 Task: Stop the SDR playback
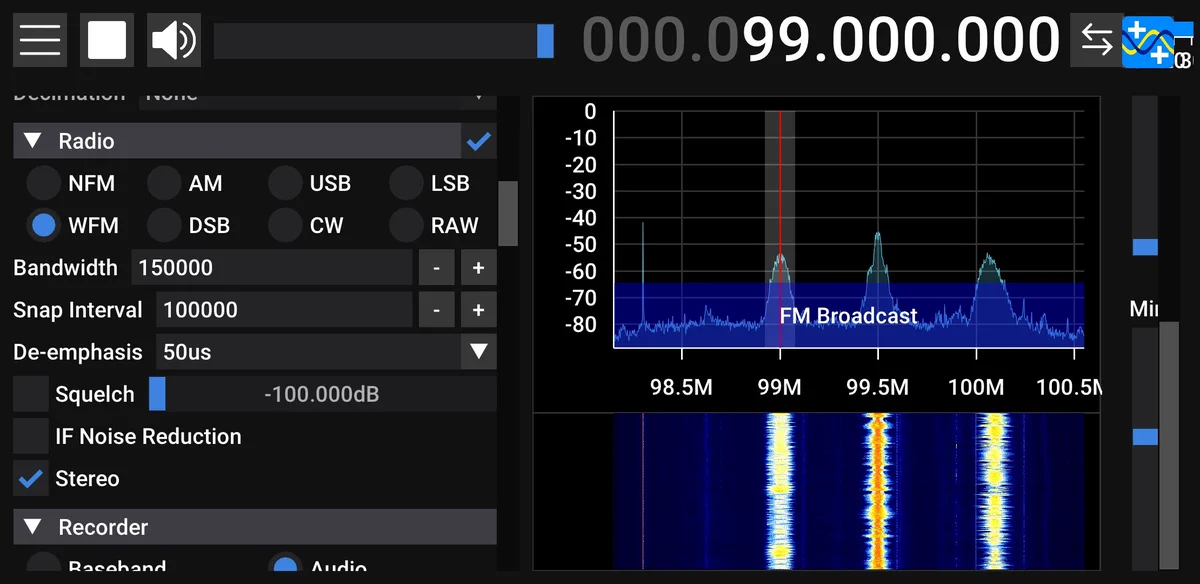coord(107,40)
